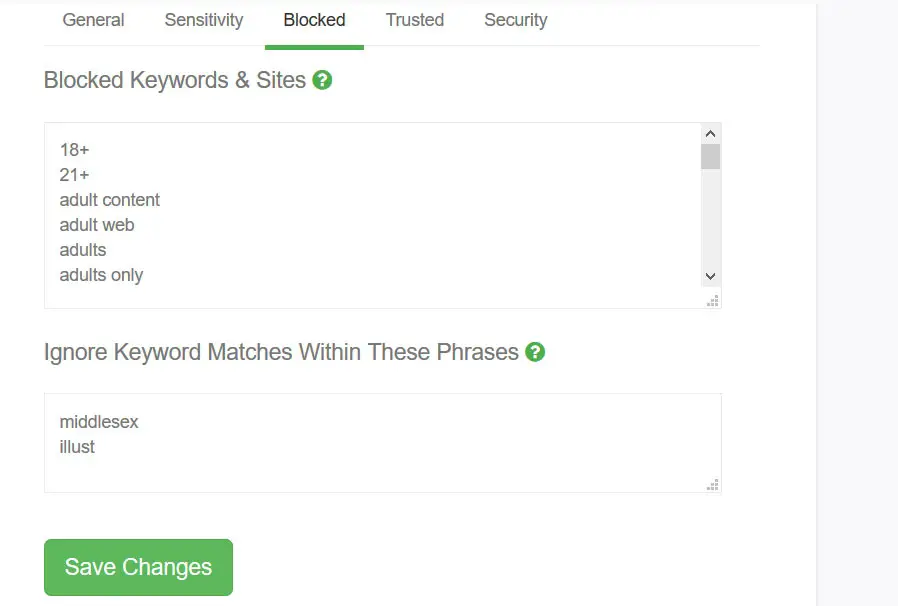Viewport: 898px width, 606px height.
Task: Click the help icon beside Ignore Keyword Matches heading
Action: [x=535, y=352]
